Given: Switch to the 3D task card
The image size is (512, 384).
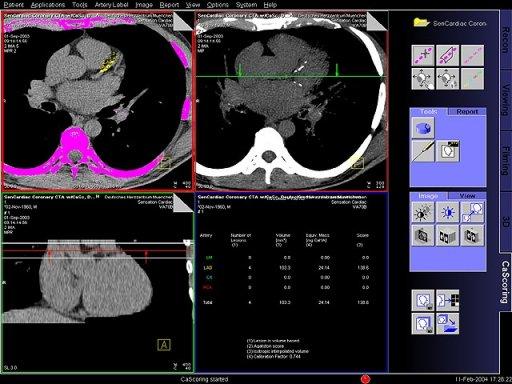Looking at the screenshot, I should [505, 221].
